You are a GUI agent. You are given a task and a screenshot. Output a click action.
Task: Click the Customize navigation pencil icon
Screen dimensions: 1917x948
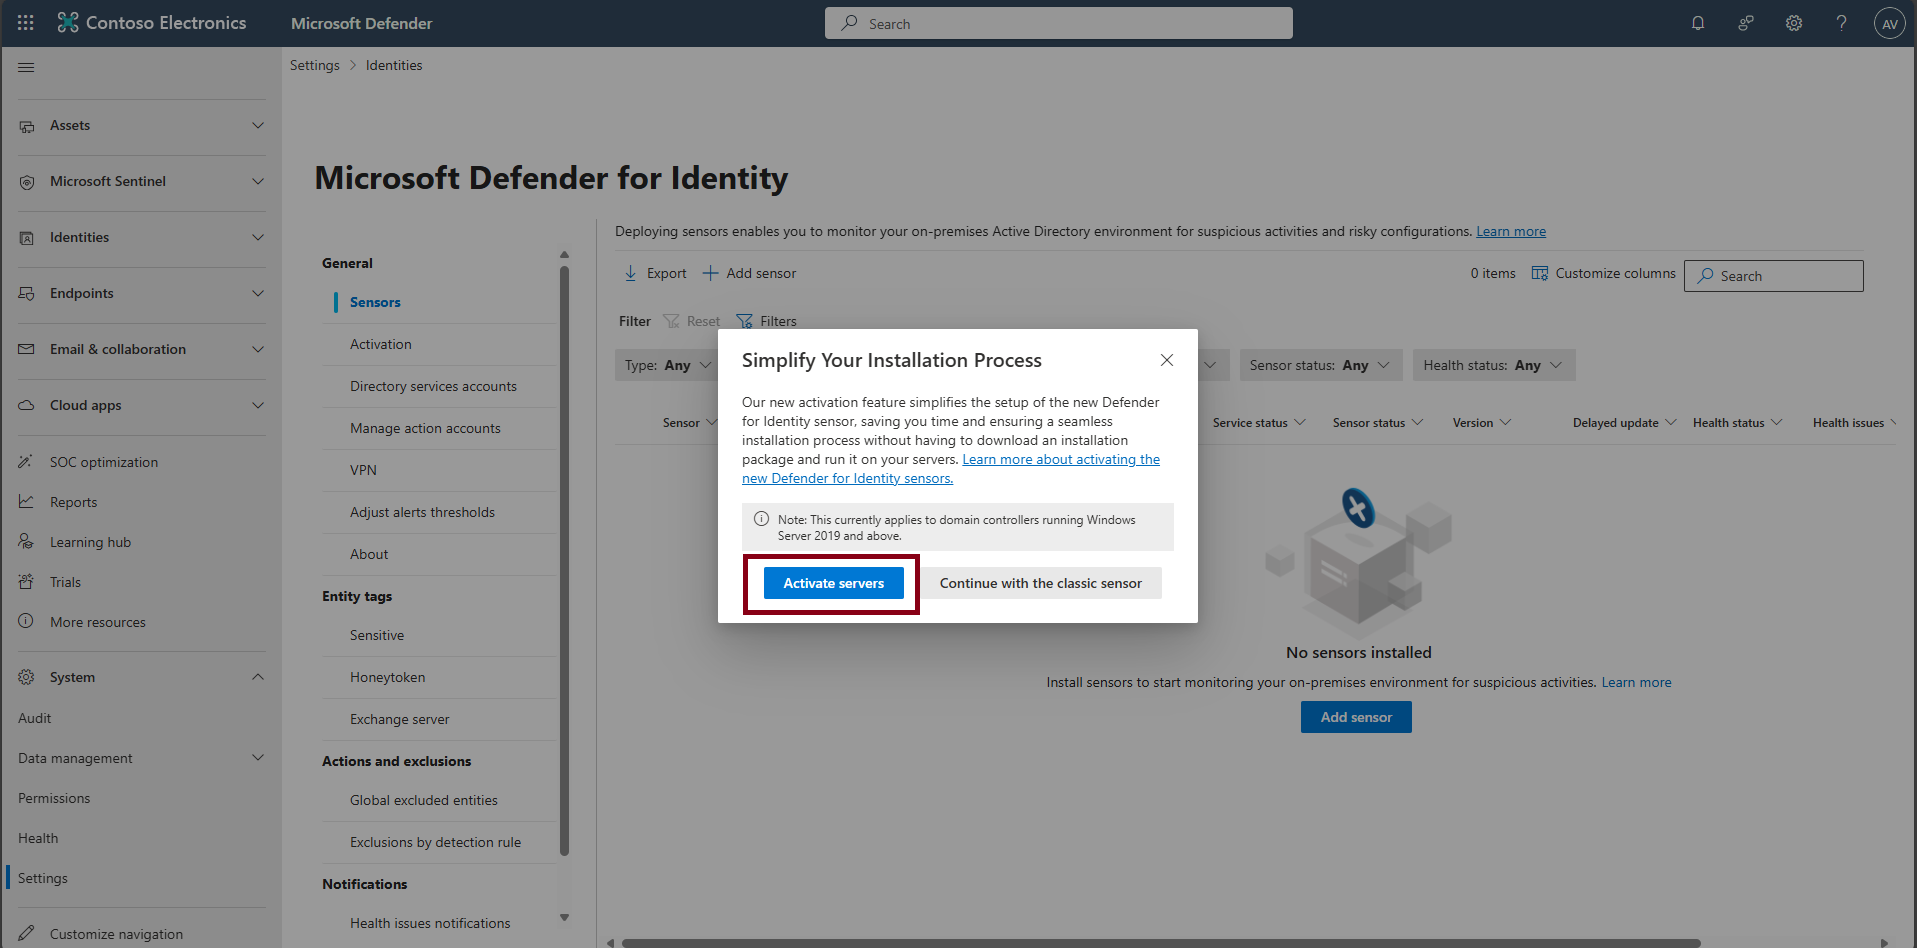coord(26,933)
